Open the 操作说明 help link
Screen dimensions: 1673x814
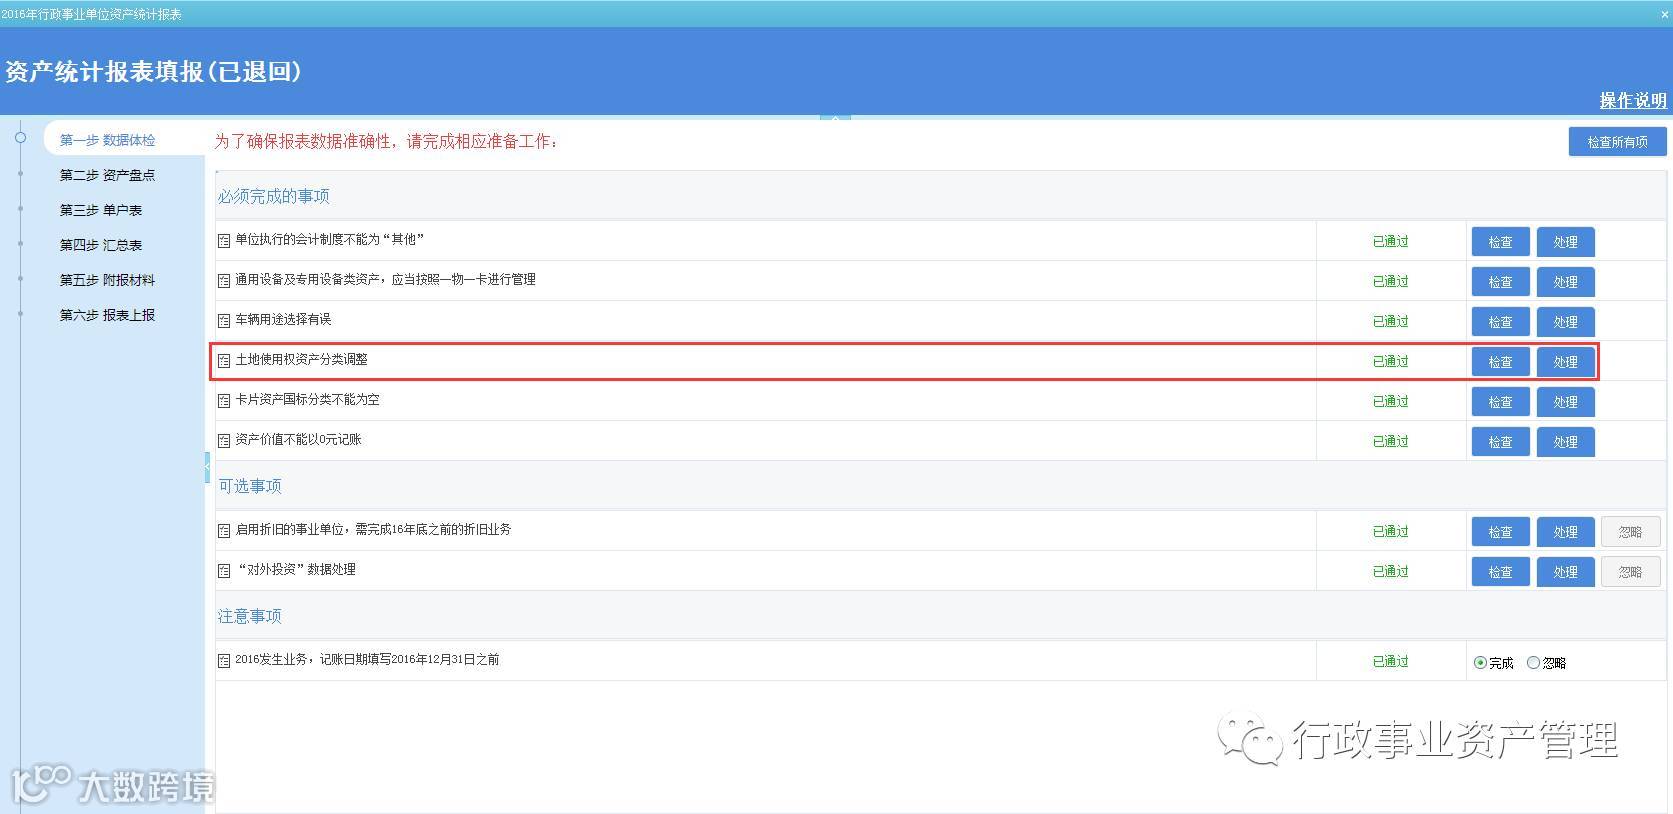coord(1632,100)
